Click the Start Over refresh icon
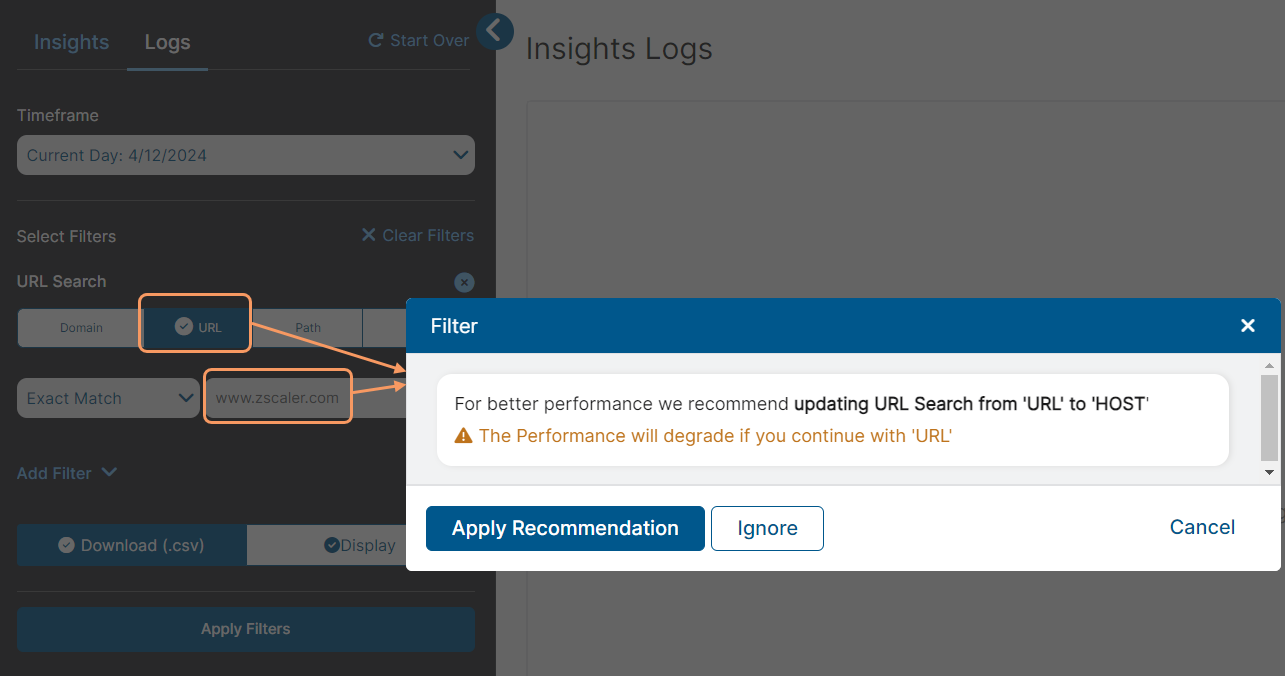Viewport: 1285px width, 676px height. (x=375, y=40)
